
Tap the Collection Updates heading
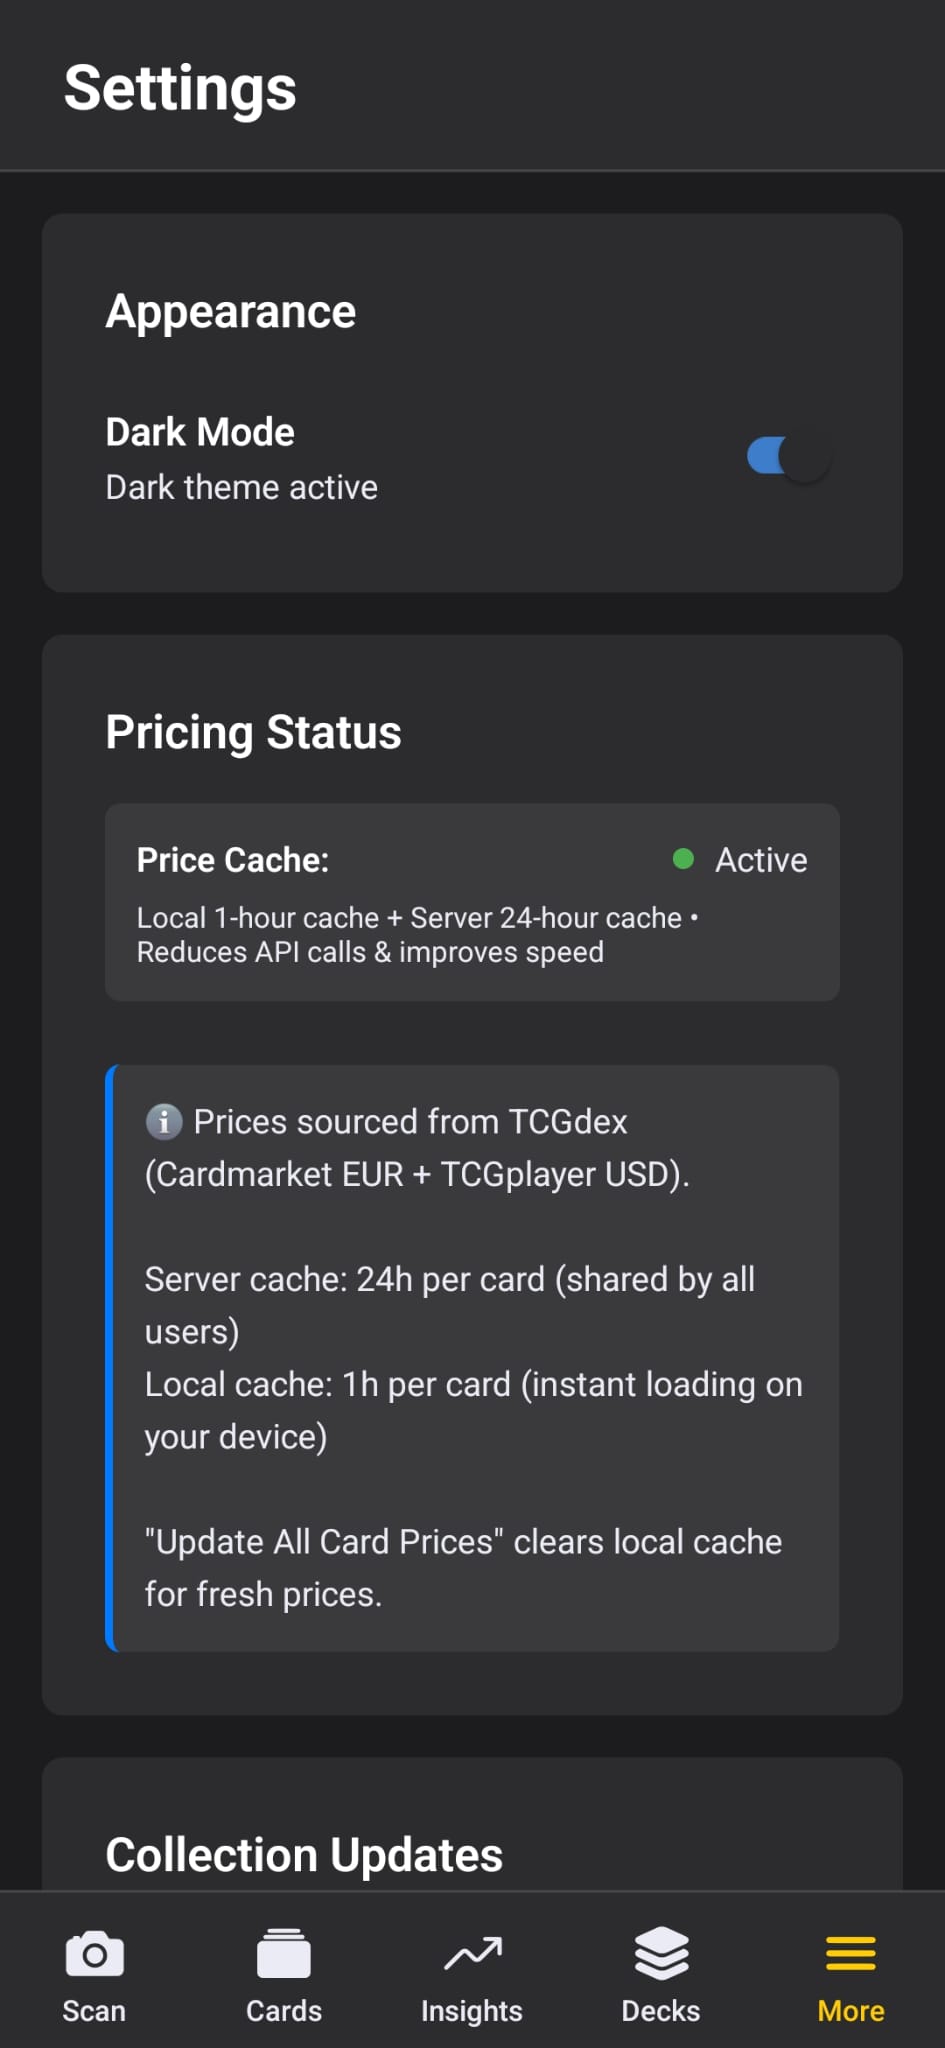304,1855
